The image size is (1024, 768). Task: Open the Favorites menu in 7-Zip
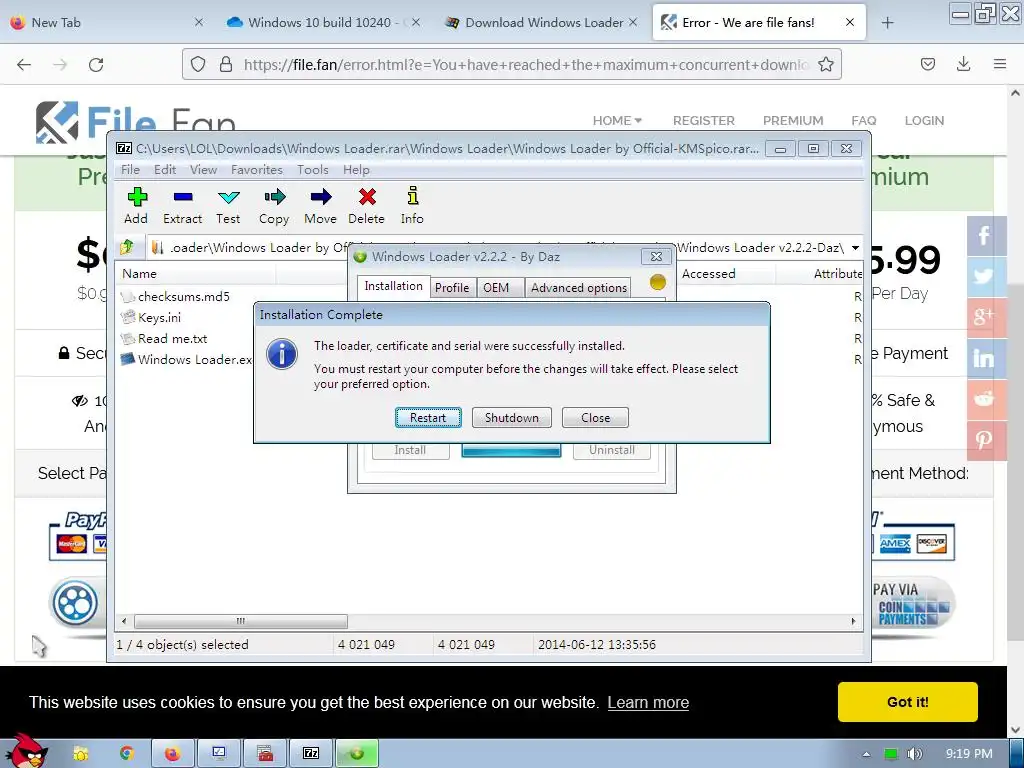pos(257,170)
